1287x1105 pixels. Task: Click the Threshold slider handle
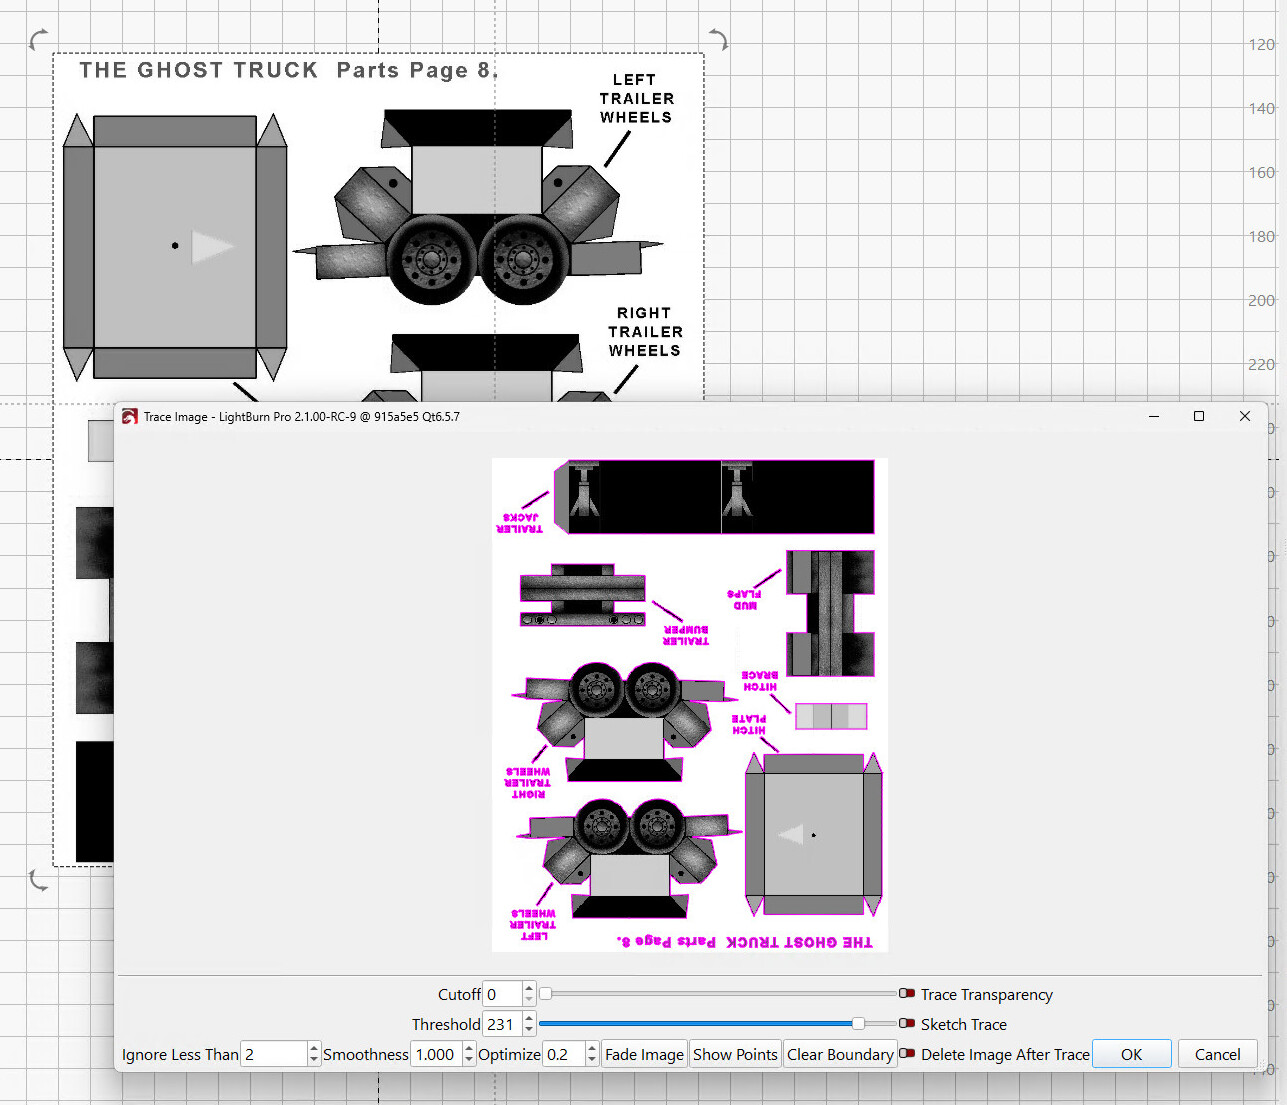[x=858, y=1024]
